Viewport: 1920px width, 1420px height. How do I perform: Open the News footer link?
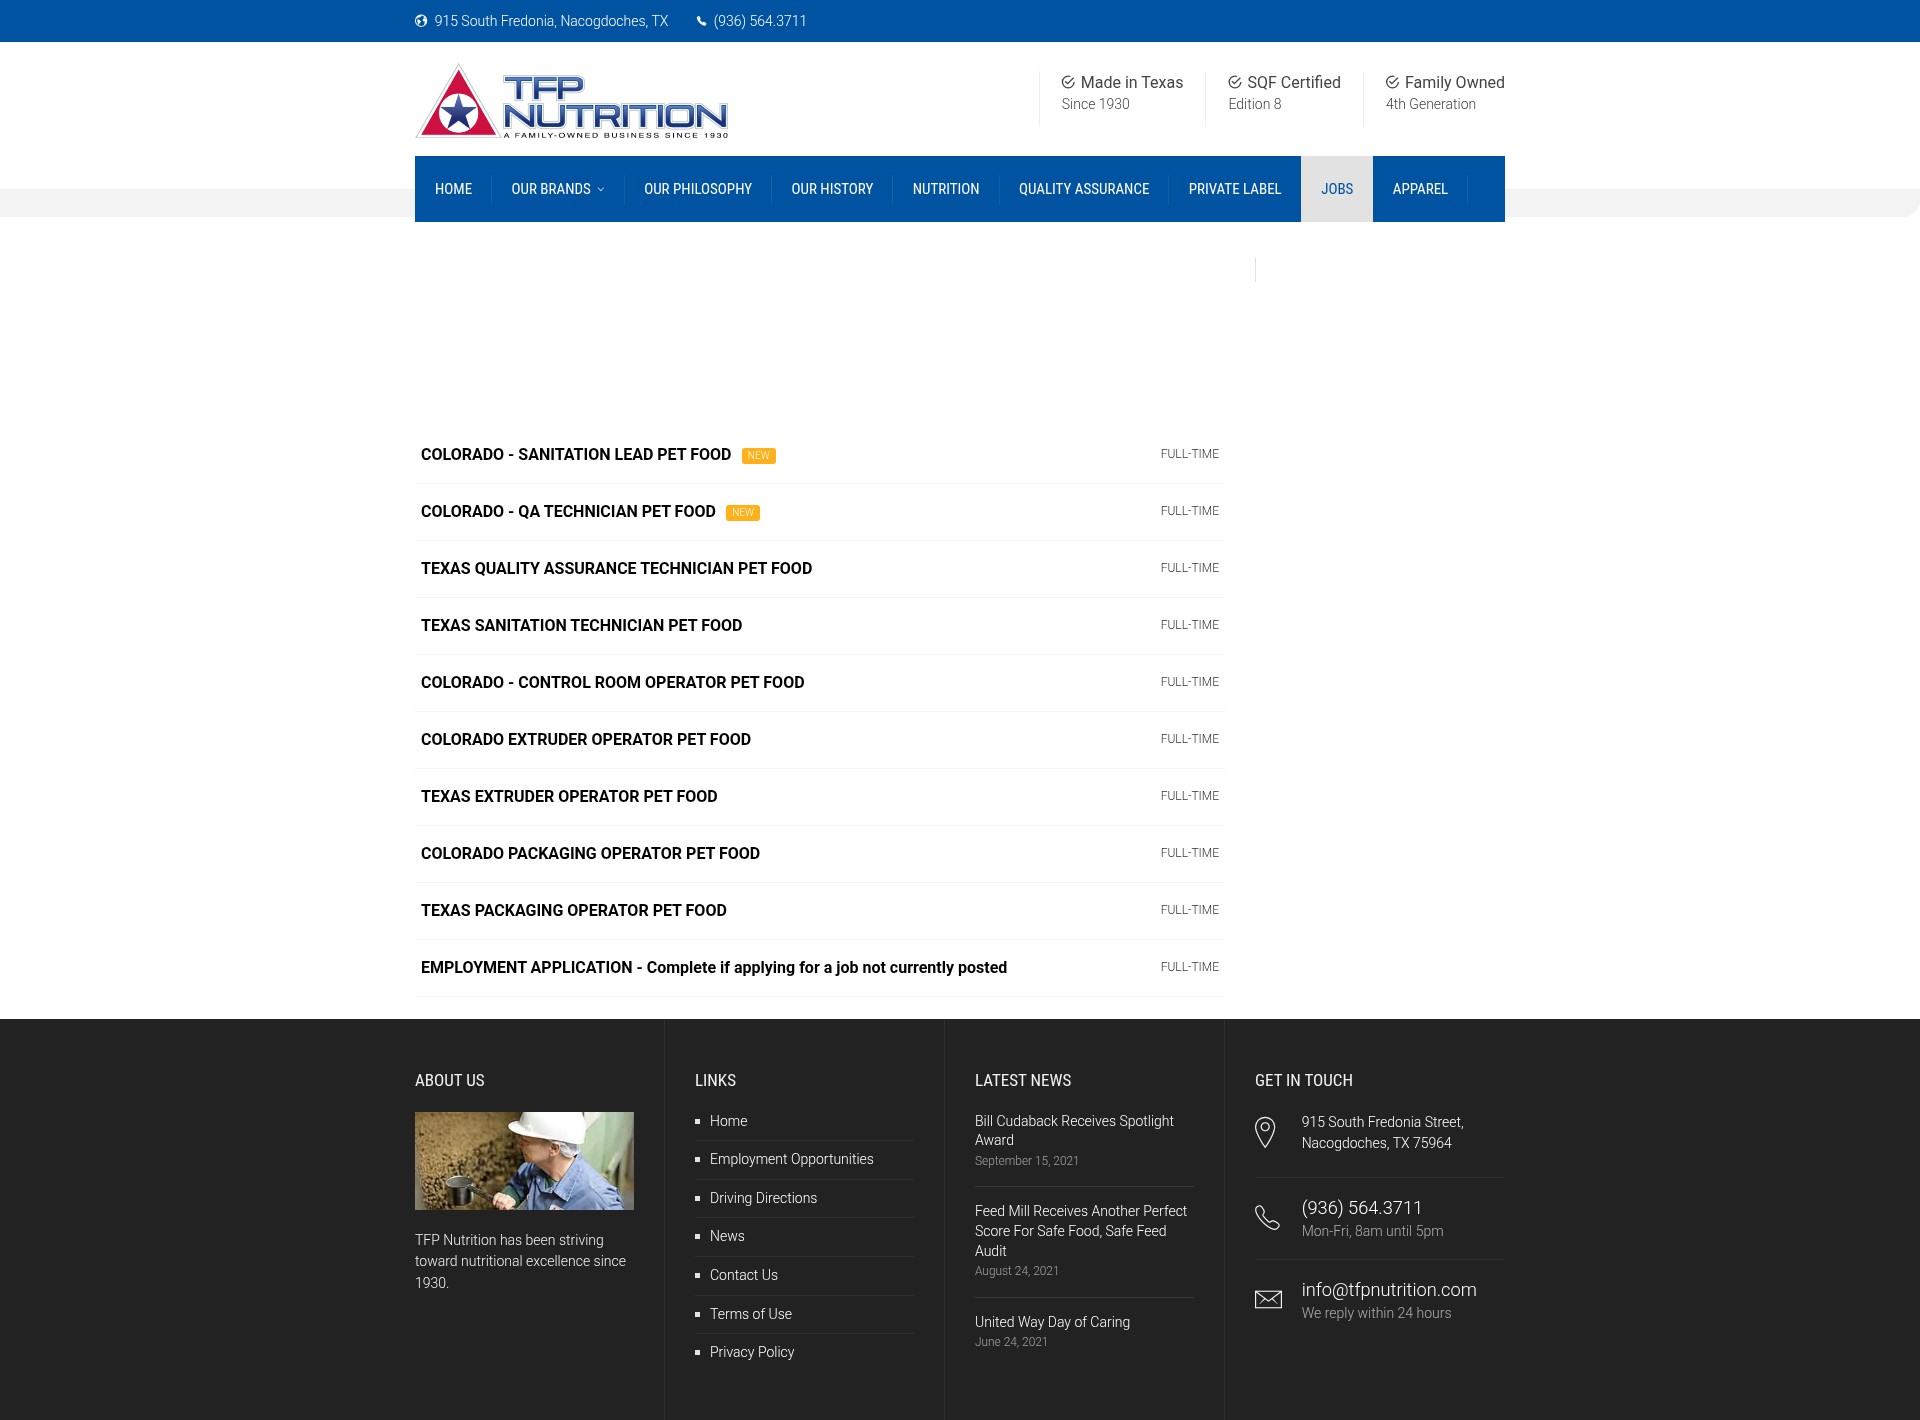click(727, 1236)
